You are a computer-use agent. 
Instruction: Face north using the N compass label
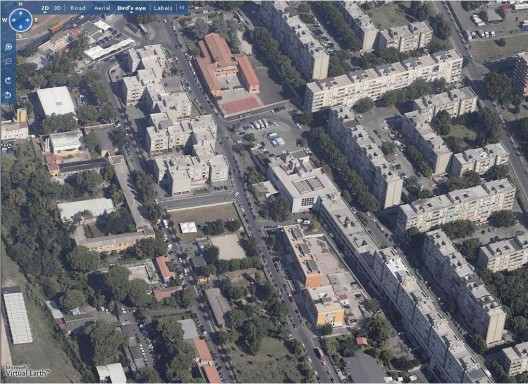point(21,4)
